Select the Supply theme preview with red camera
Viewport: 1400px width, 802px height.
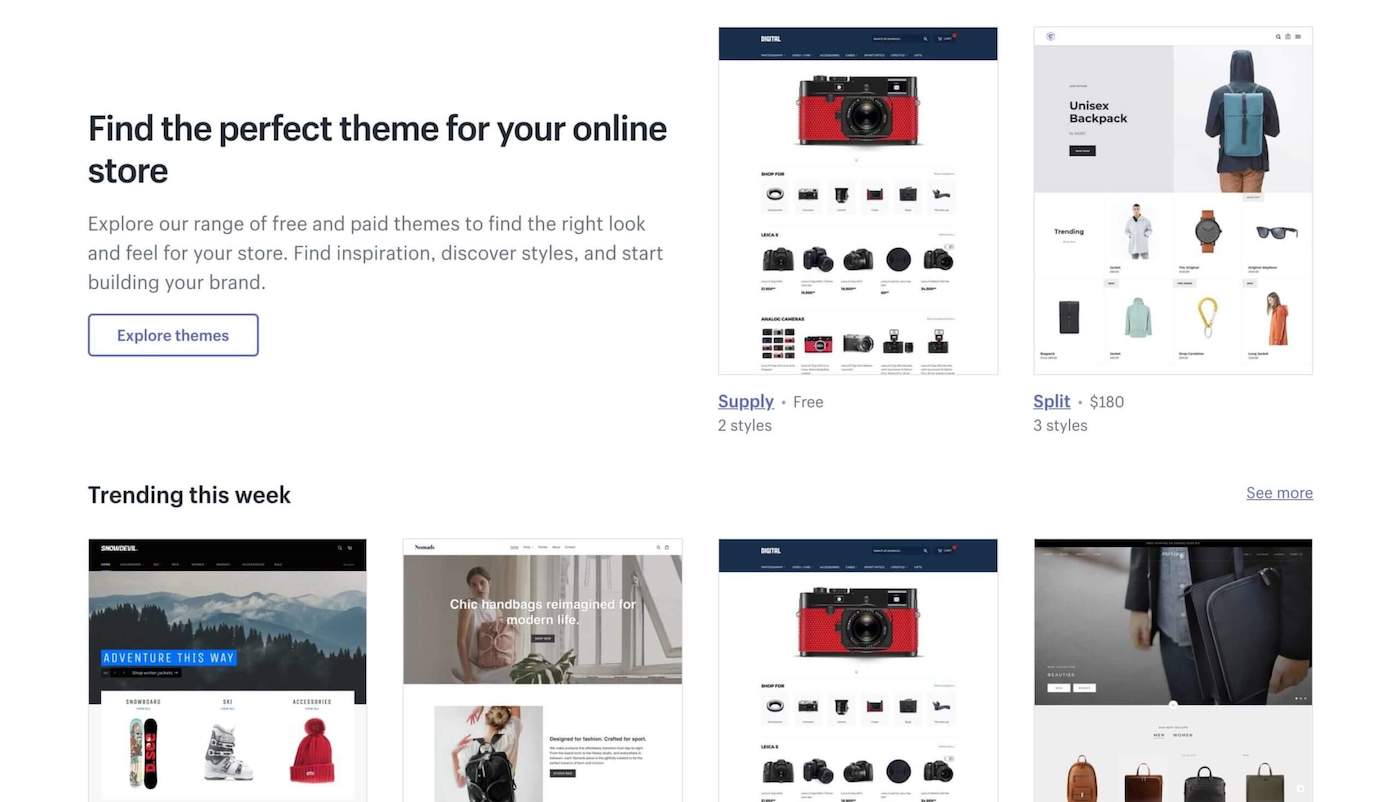(x=858, y=201)
